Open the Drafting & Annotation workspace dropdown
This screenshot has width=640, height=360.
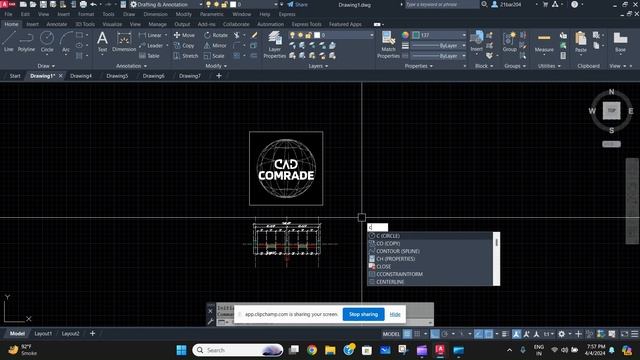tap(166, 4)
